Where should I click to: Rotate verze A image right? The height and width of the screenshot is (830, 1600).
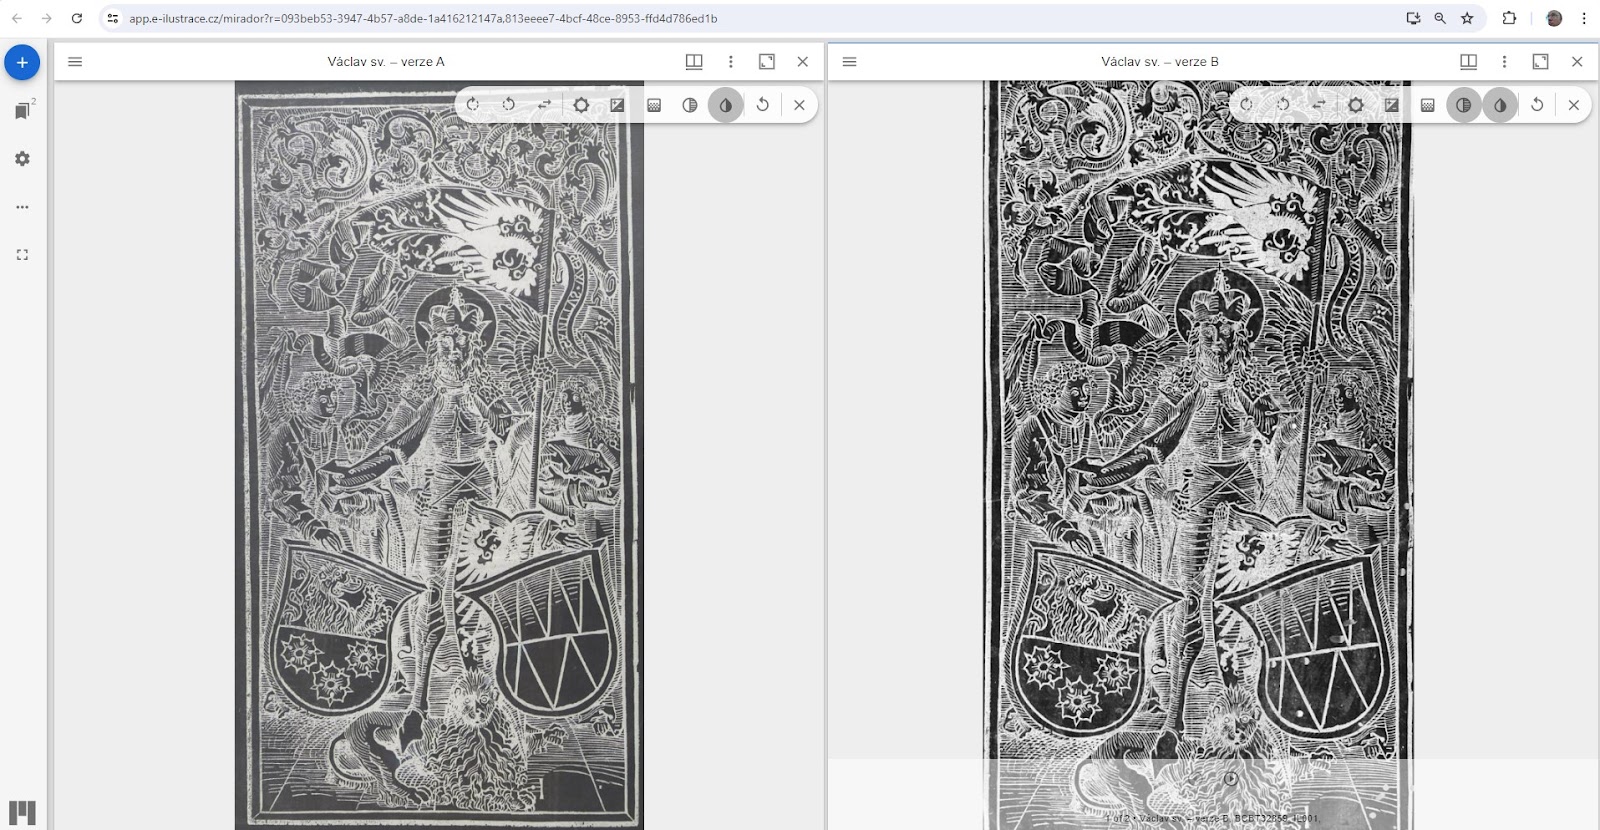point(472,104)
